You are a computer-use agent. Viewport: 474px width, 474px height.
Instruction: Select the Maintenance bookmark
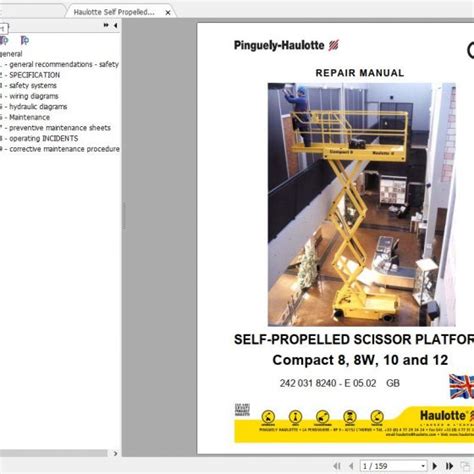click(29, 117)
